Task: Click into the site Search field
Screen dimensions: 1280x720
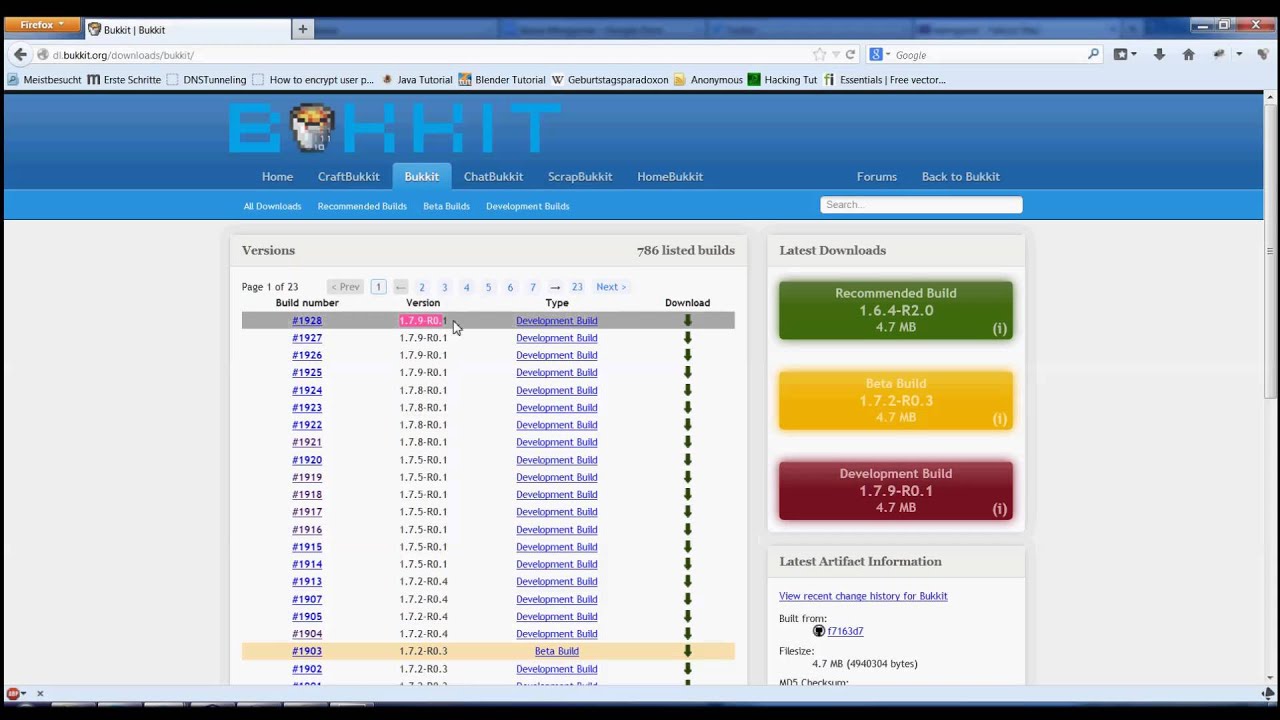Action: click(921, 204)
